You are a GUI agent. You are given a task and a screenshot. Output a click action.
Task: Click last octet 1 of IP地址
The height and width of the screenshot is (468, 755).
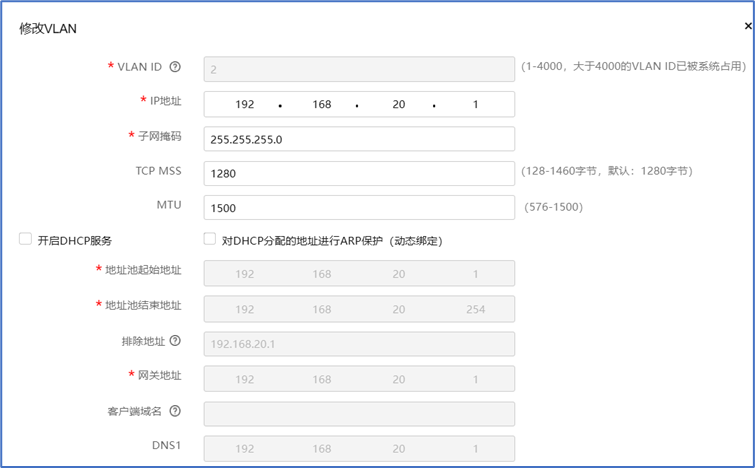tap(475, 104)
